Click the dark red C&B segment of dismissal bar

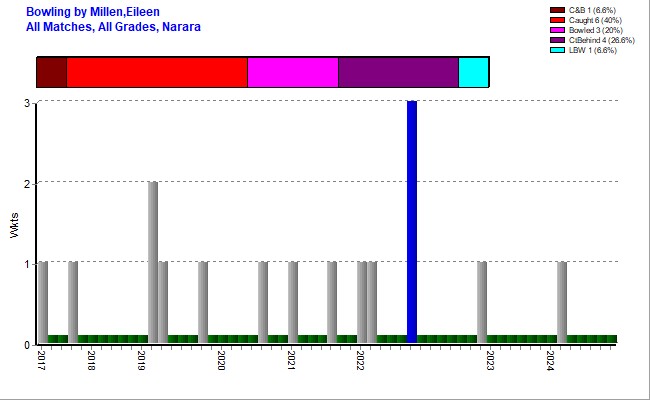pos(52,72)
